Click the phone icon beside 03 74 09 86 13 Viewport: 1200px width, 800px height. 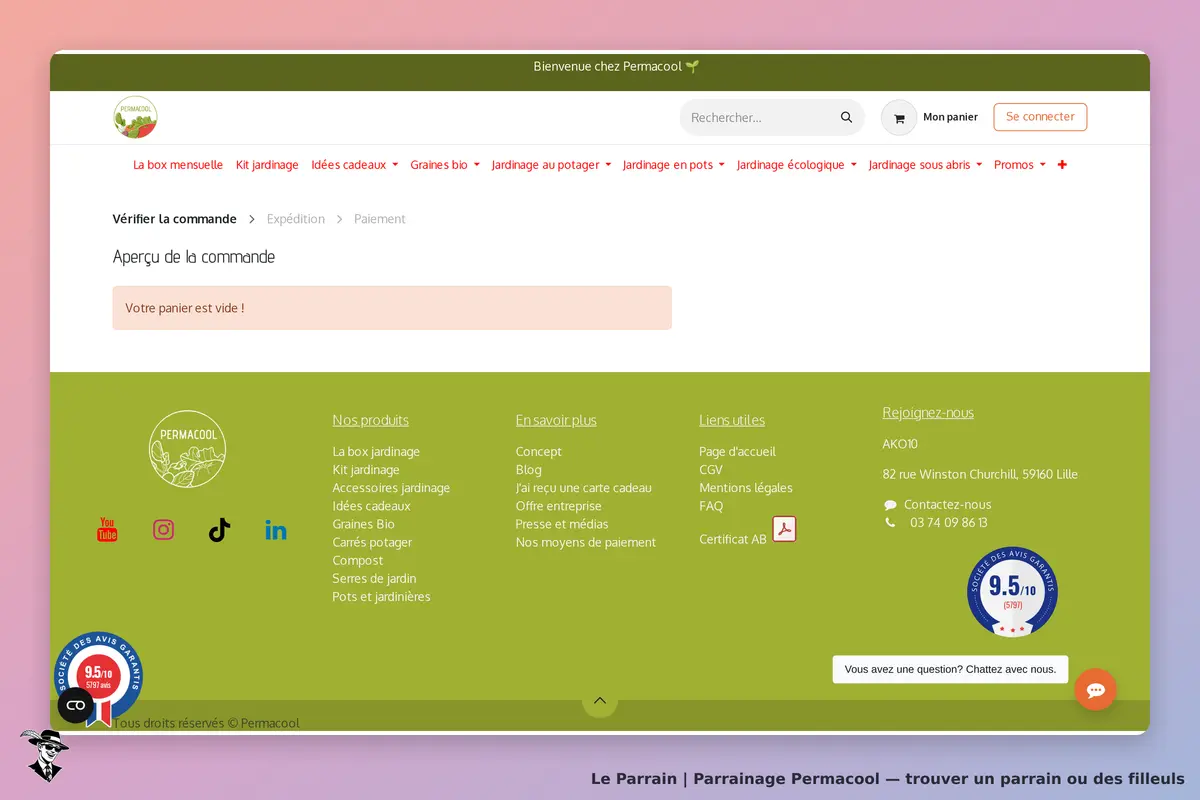890,522
